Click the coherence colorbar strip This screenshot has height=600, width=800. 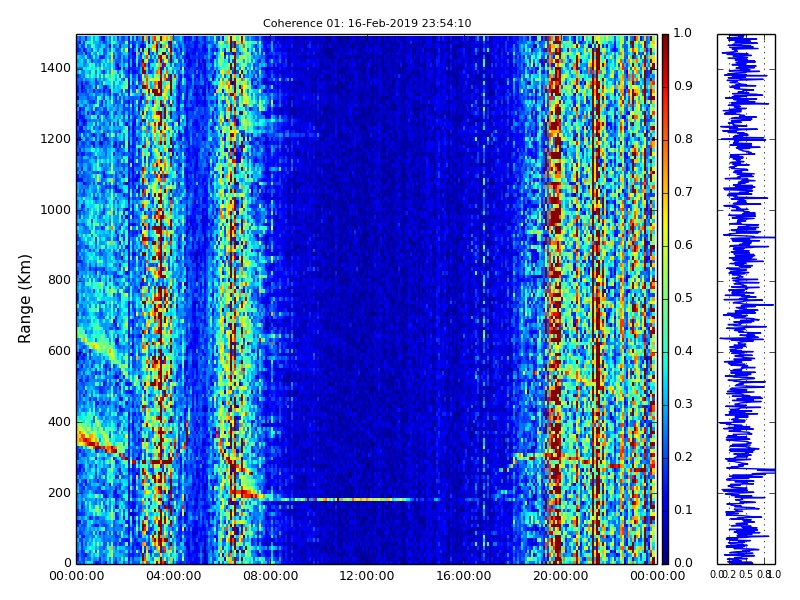pyautogui.click(x=665, y=299)
